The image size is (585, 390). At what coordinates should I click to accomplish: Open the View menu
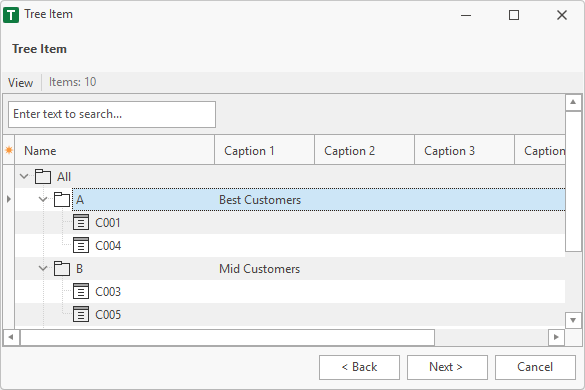[21, 82]
